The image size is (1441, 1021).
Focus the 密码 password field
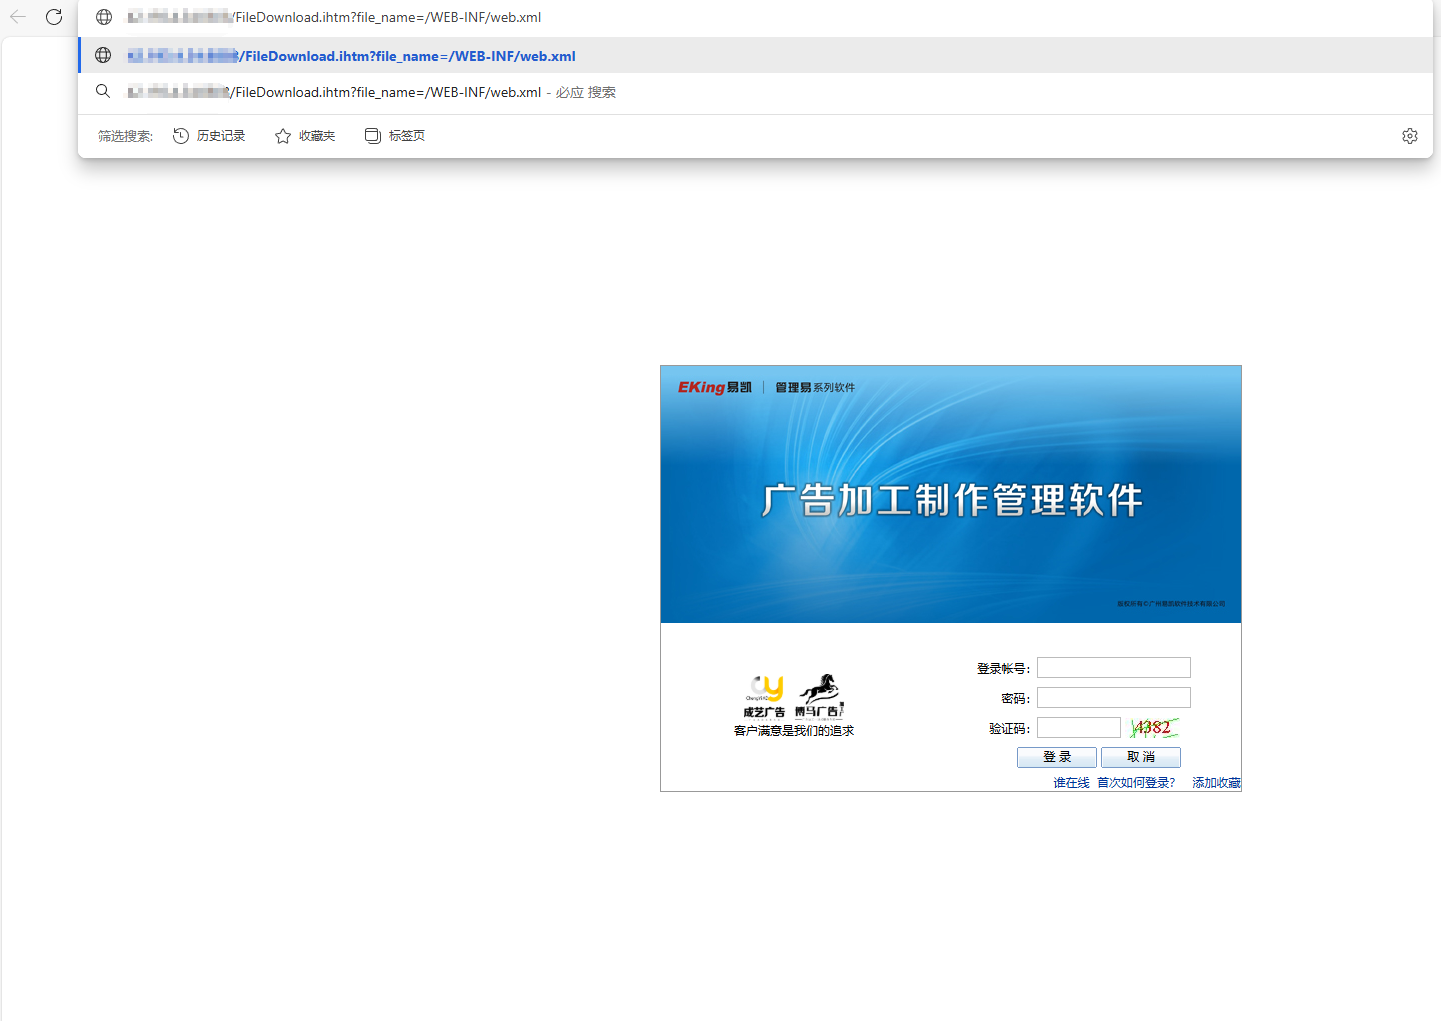[1113, 698]
